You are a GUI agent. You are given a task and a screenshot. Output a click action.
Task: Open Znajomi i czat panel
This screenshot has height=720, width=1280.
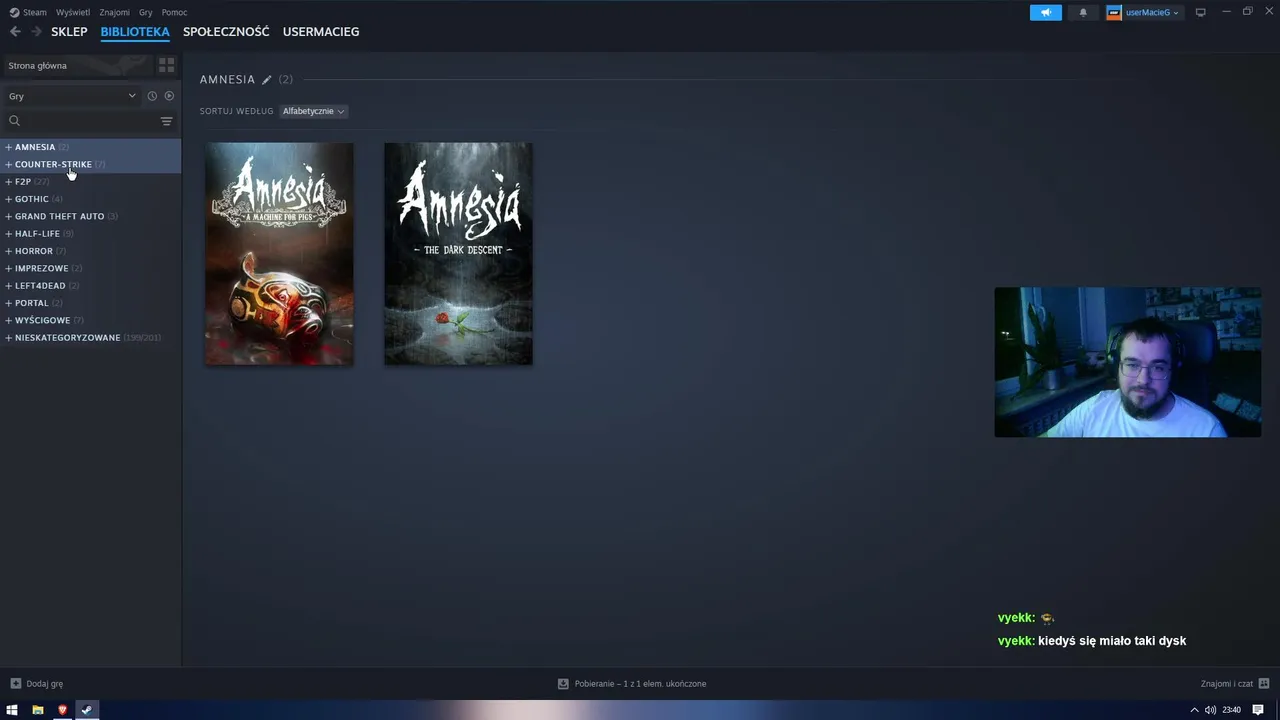[x=1235, y=684]
